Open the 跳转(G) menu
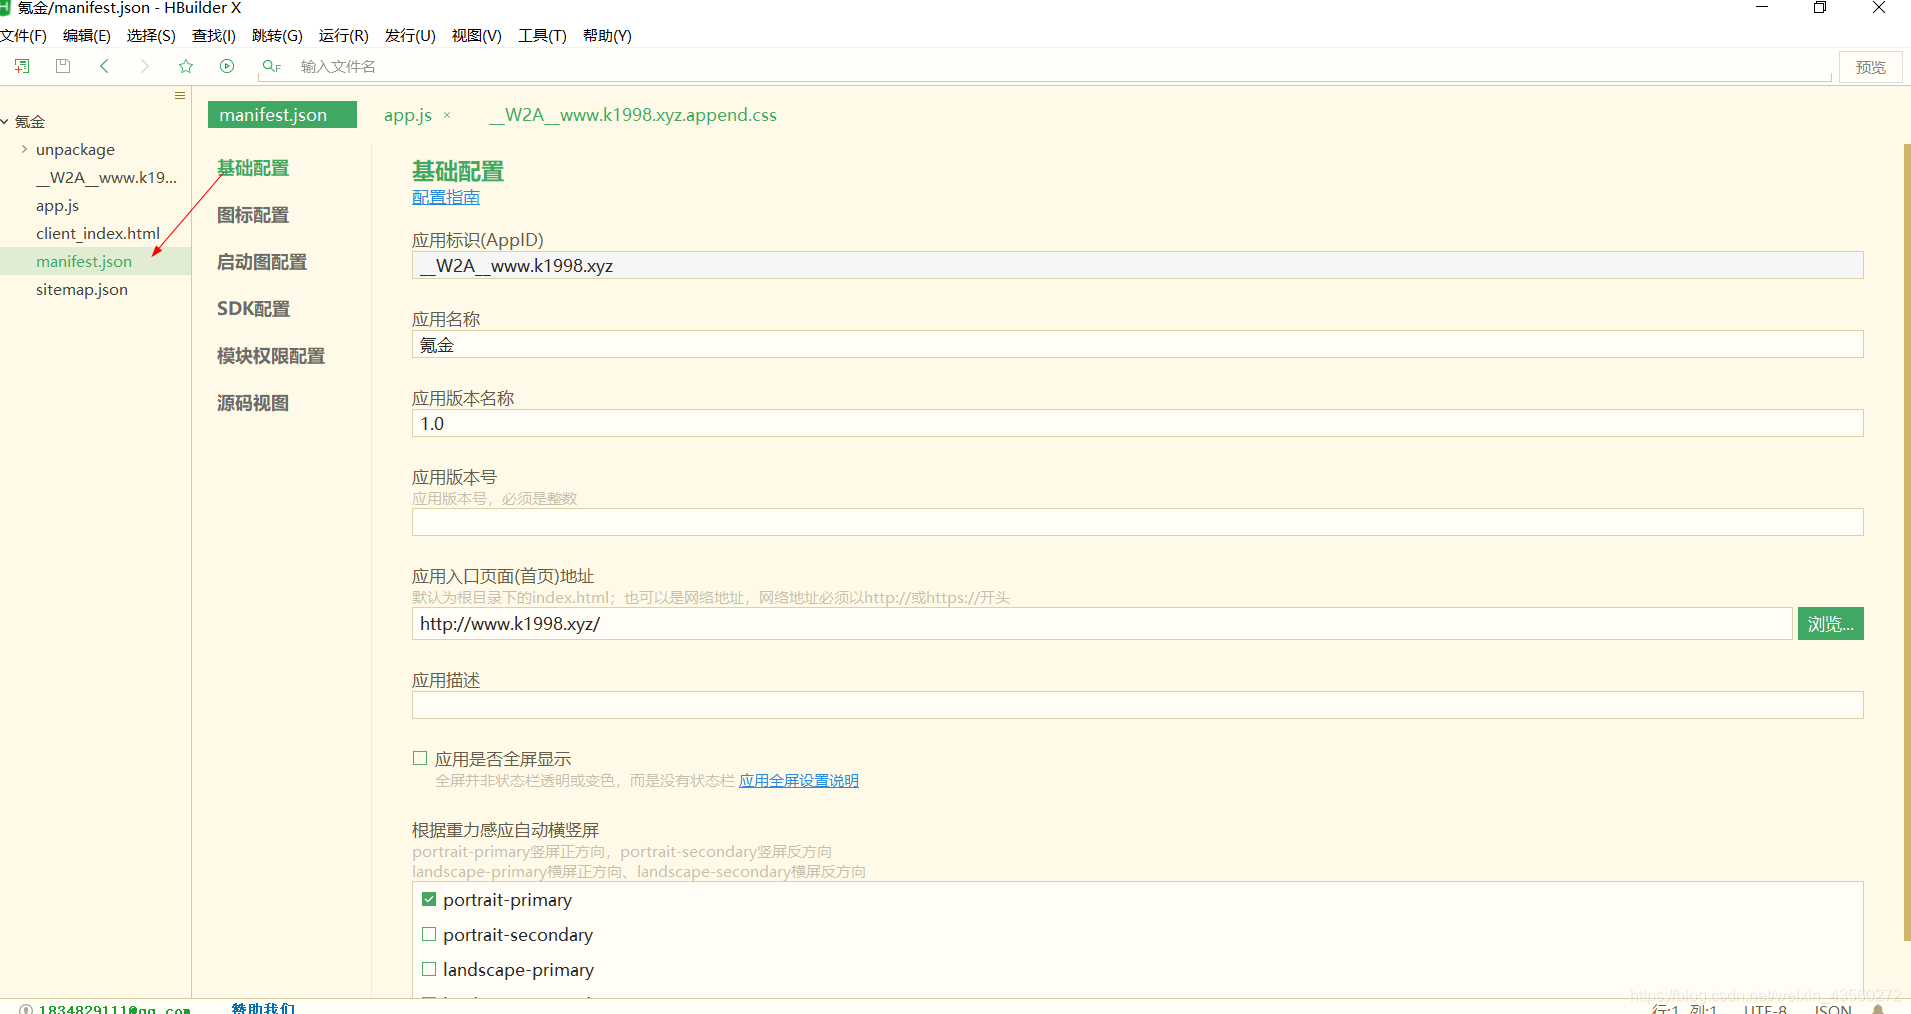 coord(277,36)
